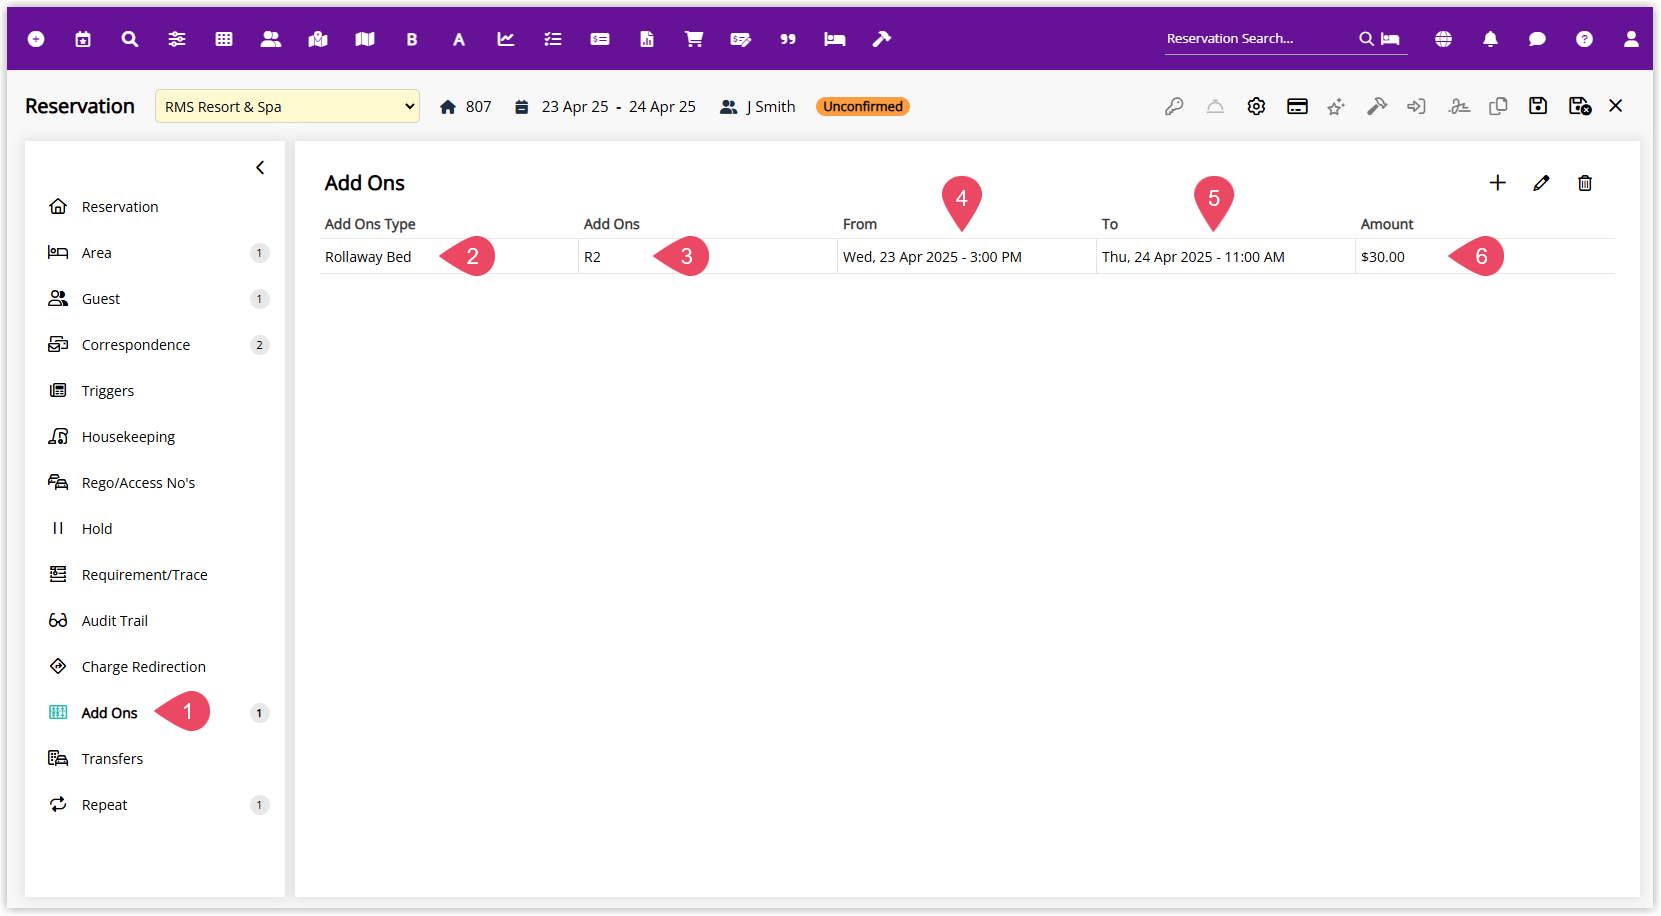The image size is (1661, 916).
Task: Open the Reservation menu item in sidebar
Action: 157,207
